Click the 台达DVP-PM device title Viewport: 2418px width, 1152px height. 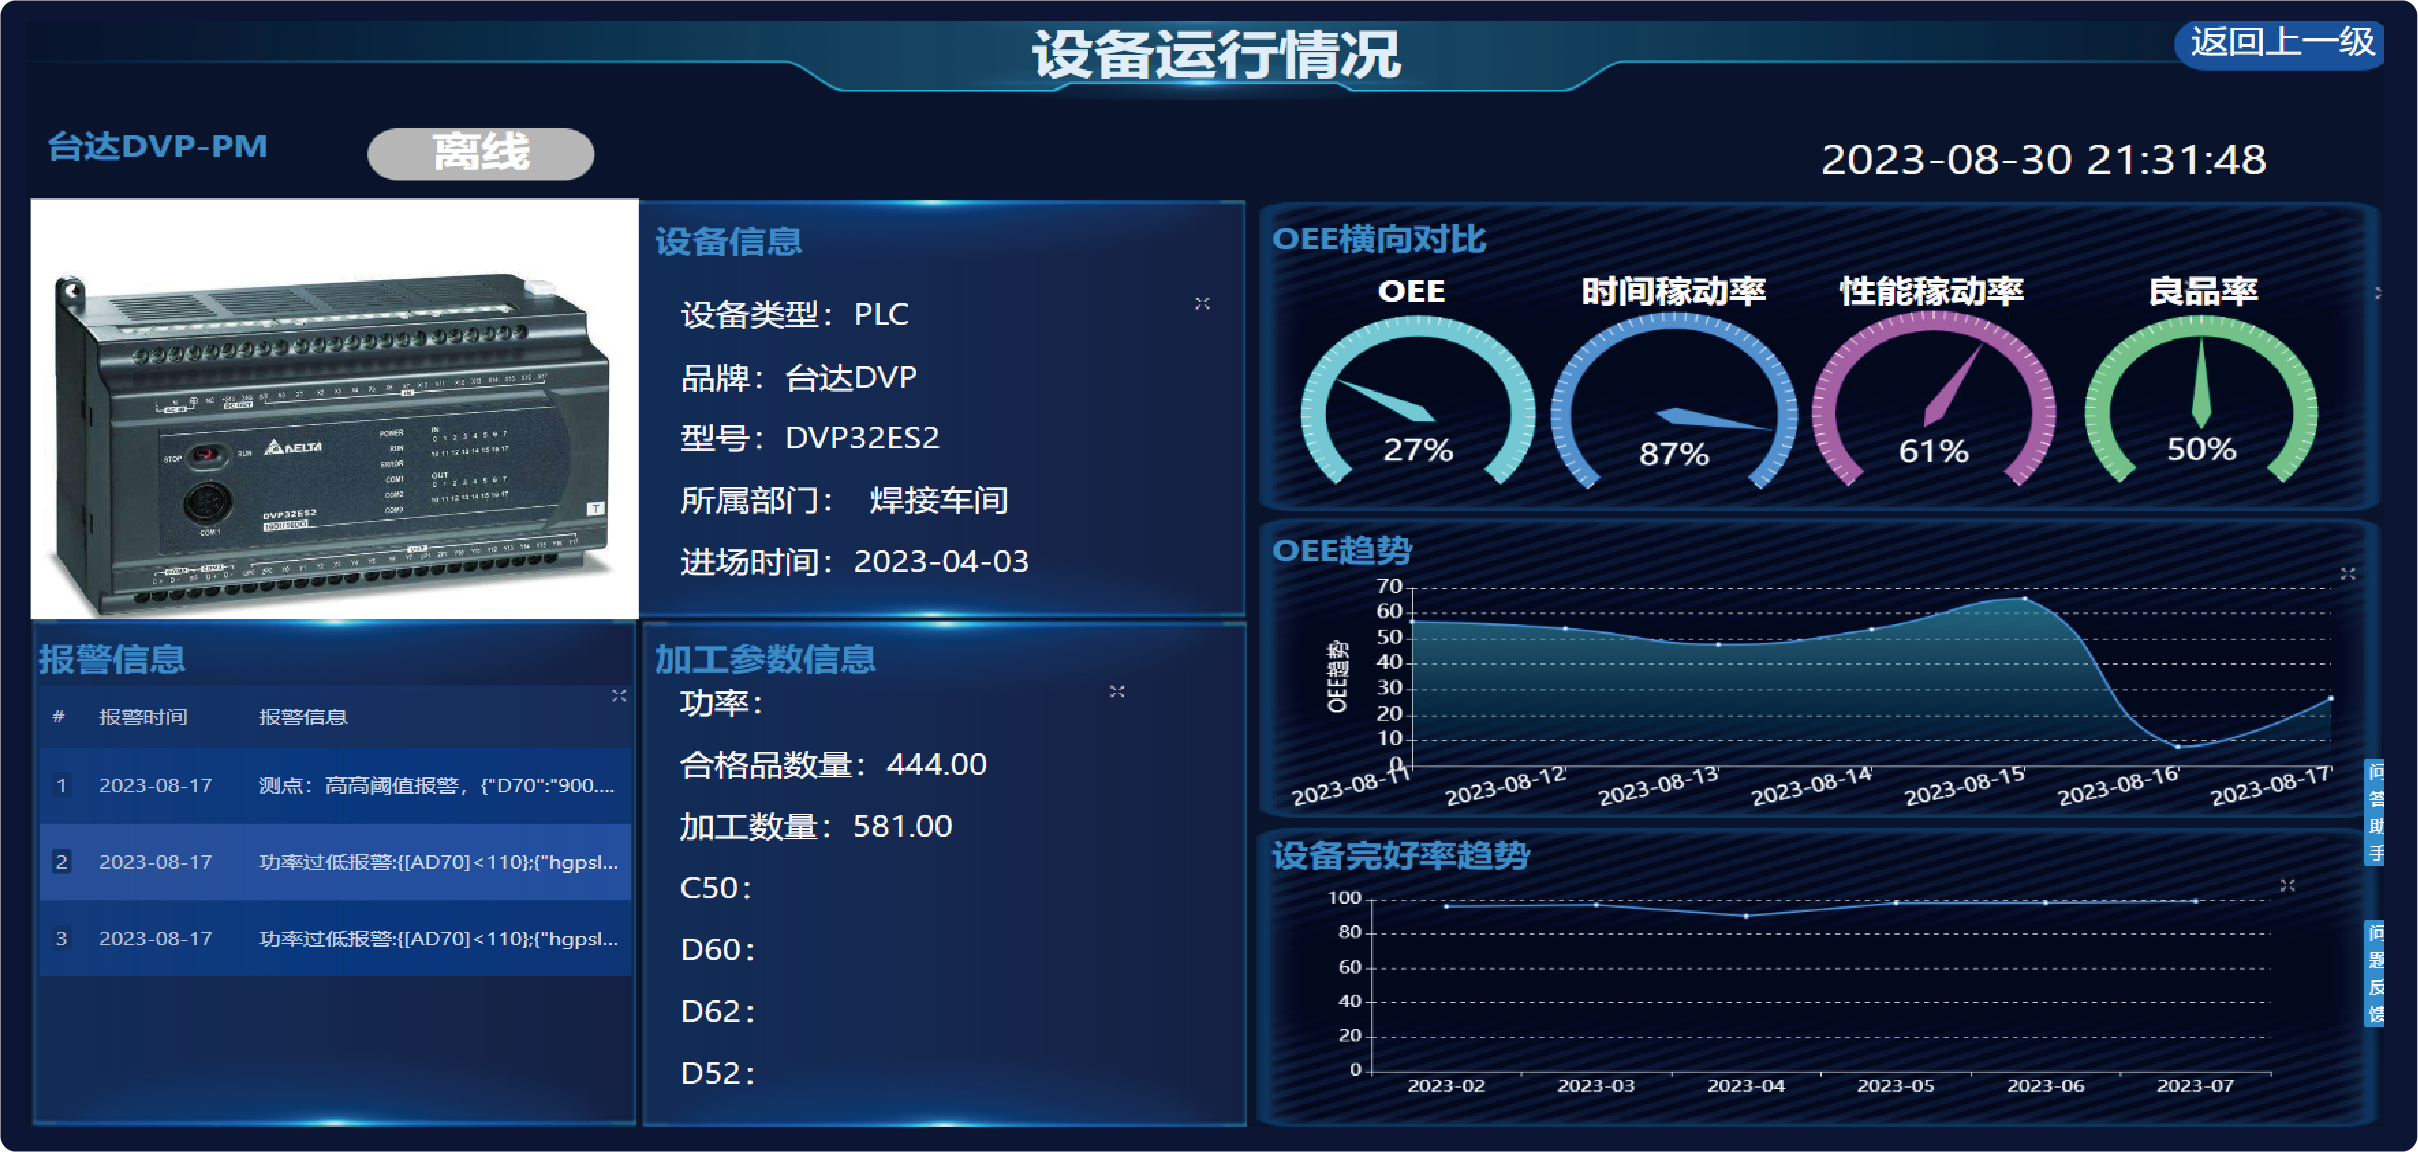(x=158, y=147)
